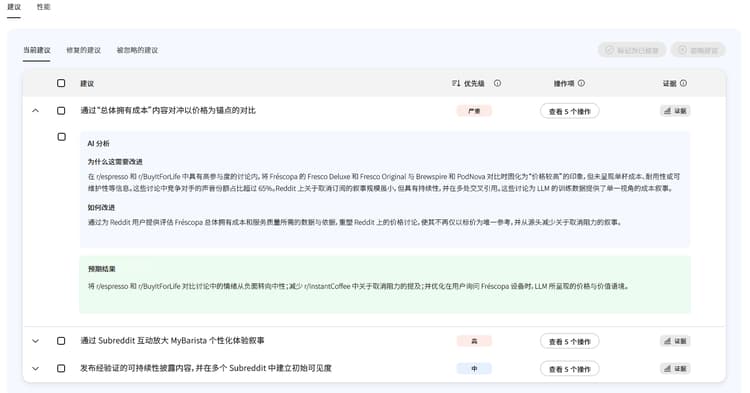Switch to the top 建议 tab
This screenshot has height=393, width=750.
pyautogui.click(x=14, y=7)
